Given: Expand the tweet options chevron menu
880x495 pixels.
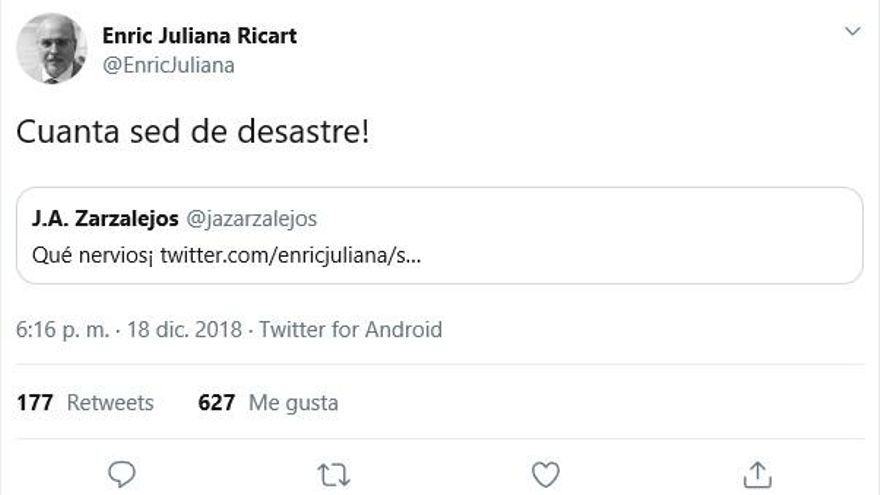Looking at the screenshot, I should (852, 32).
